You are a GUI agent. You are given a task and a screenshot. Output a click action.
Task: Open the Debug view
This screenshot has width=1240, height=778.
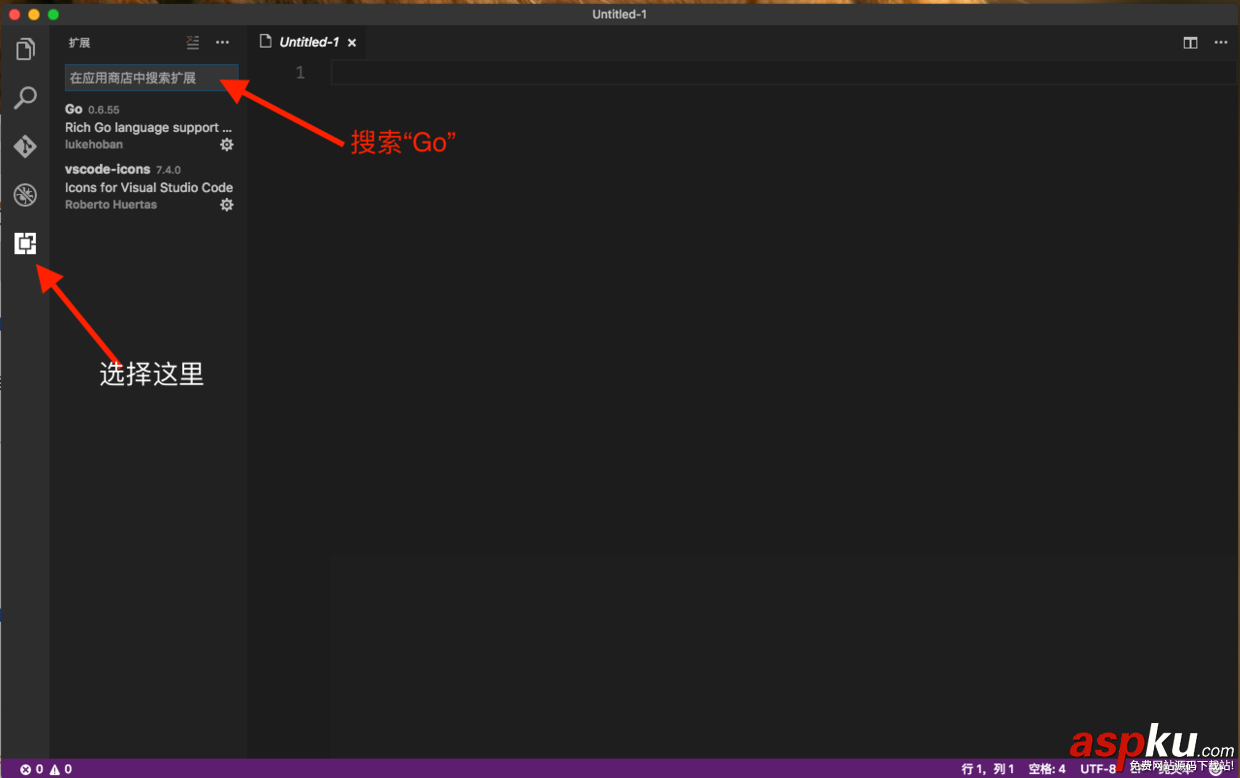coord(25,194)
